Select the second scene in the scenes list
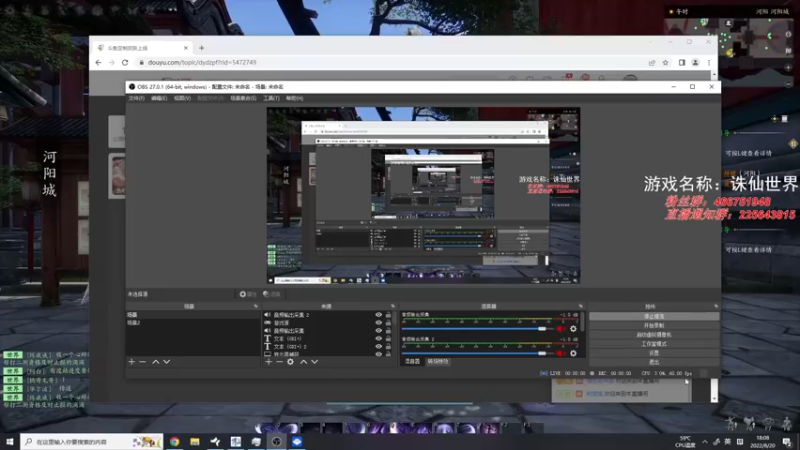The image size is (800, 450). 192,323
